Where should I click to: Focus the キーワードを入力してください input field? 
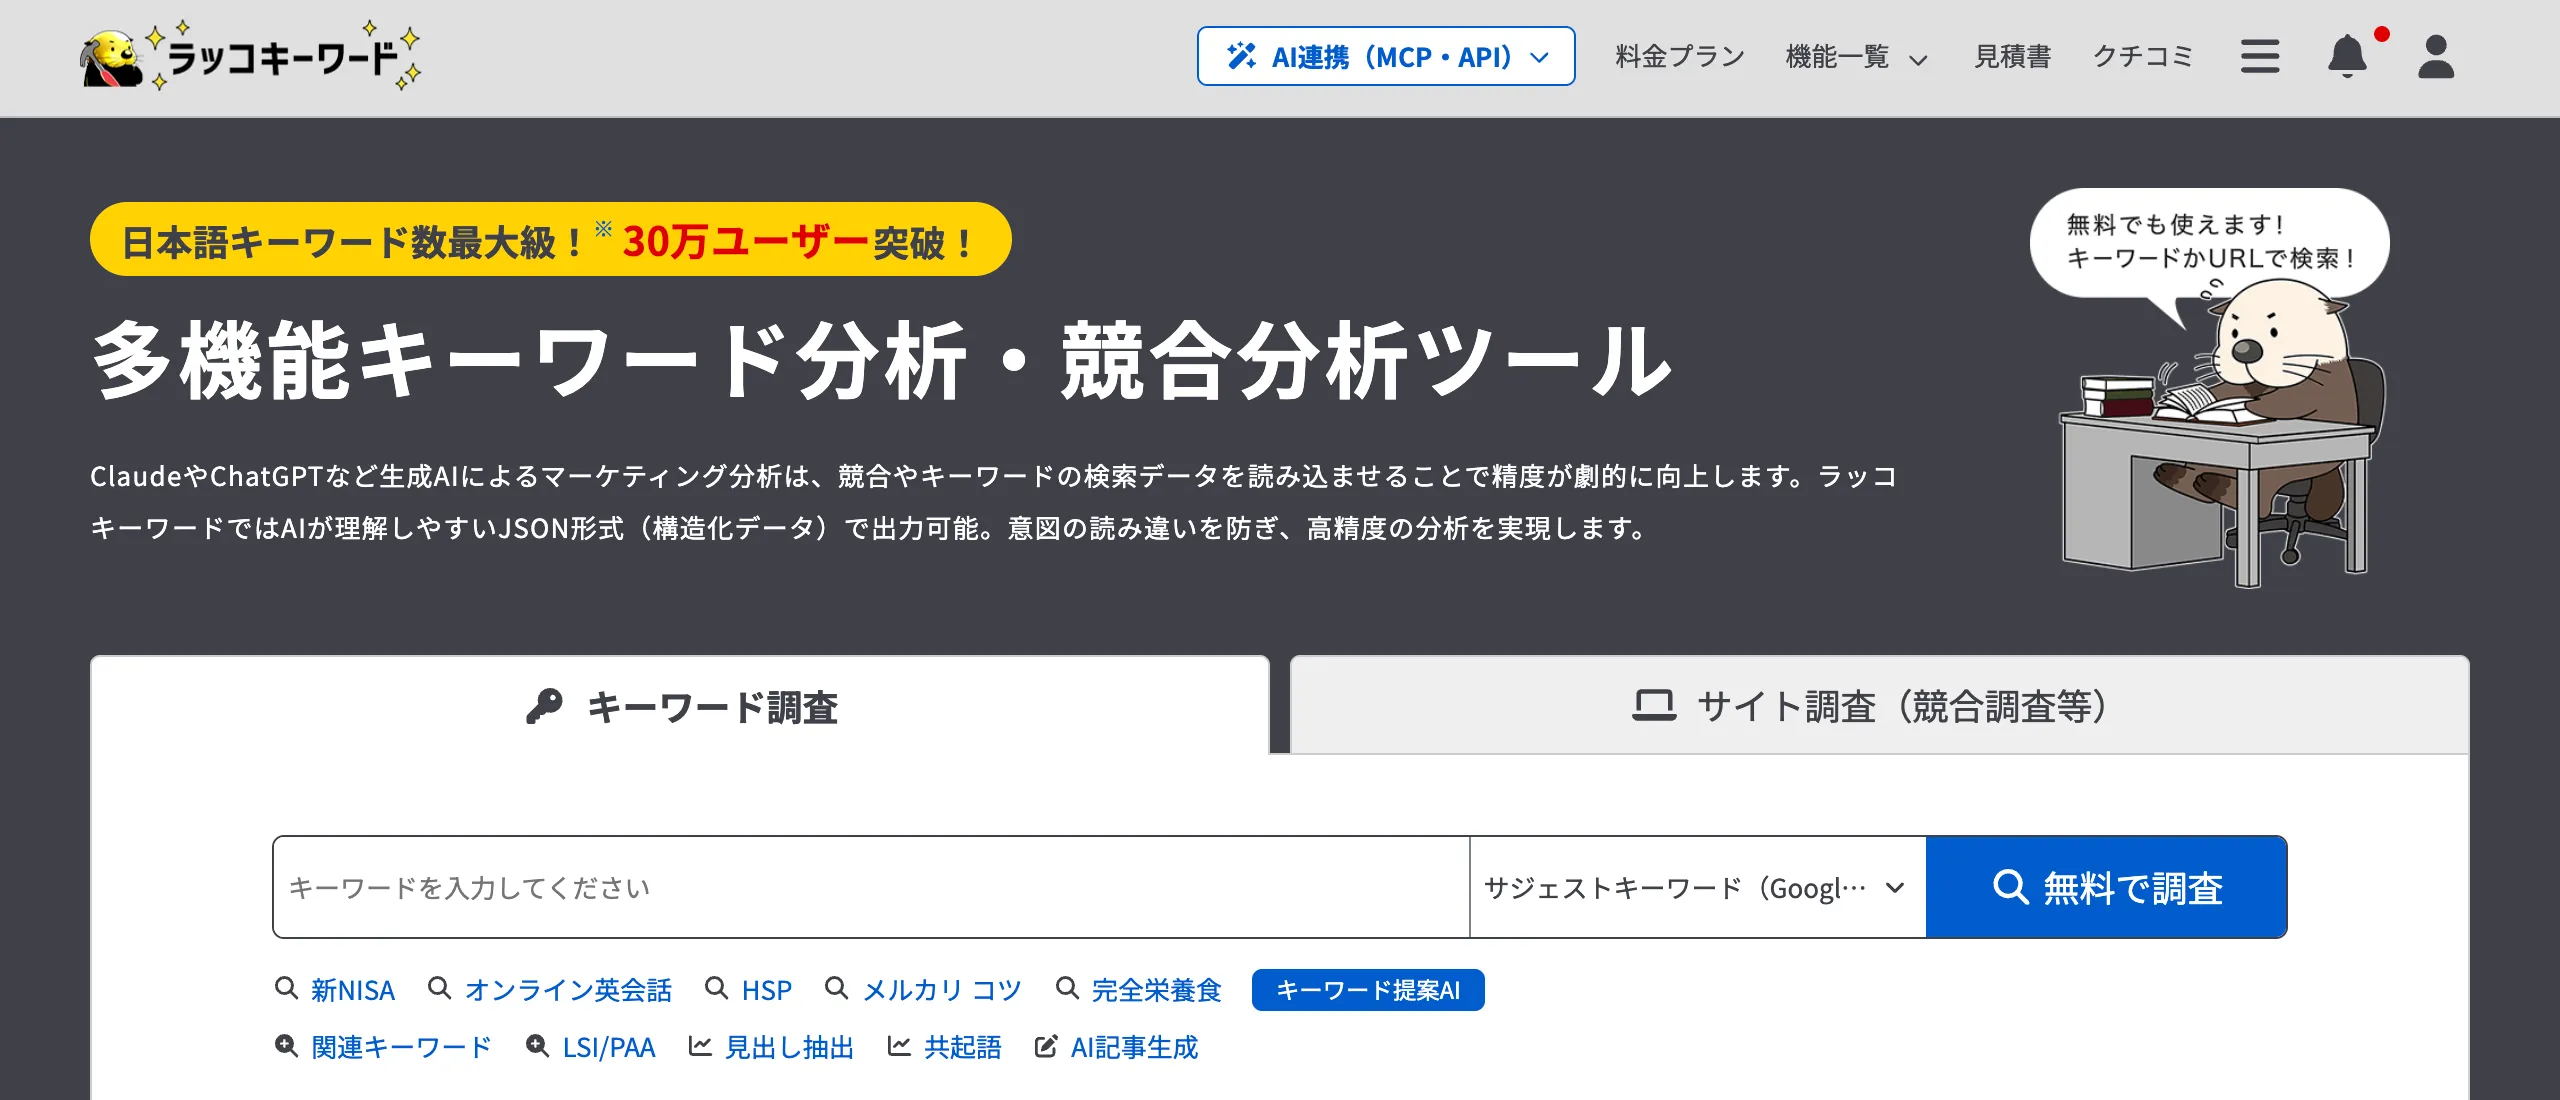[x=871, y=887]
